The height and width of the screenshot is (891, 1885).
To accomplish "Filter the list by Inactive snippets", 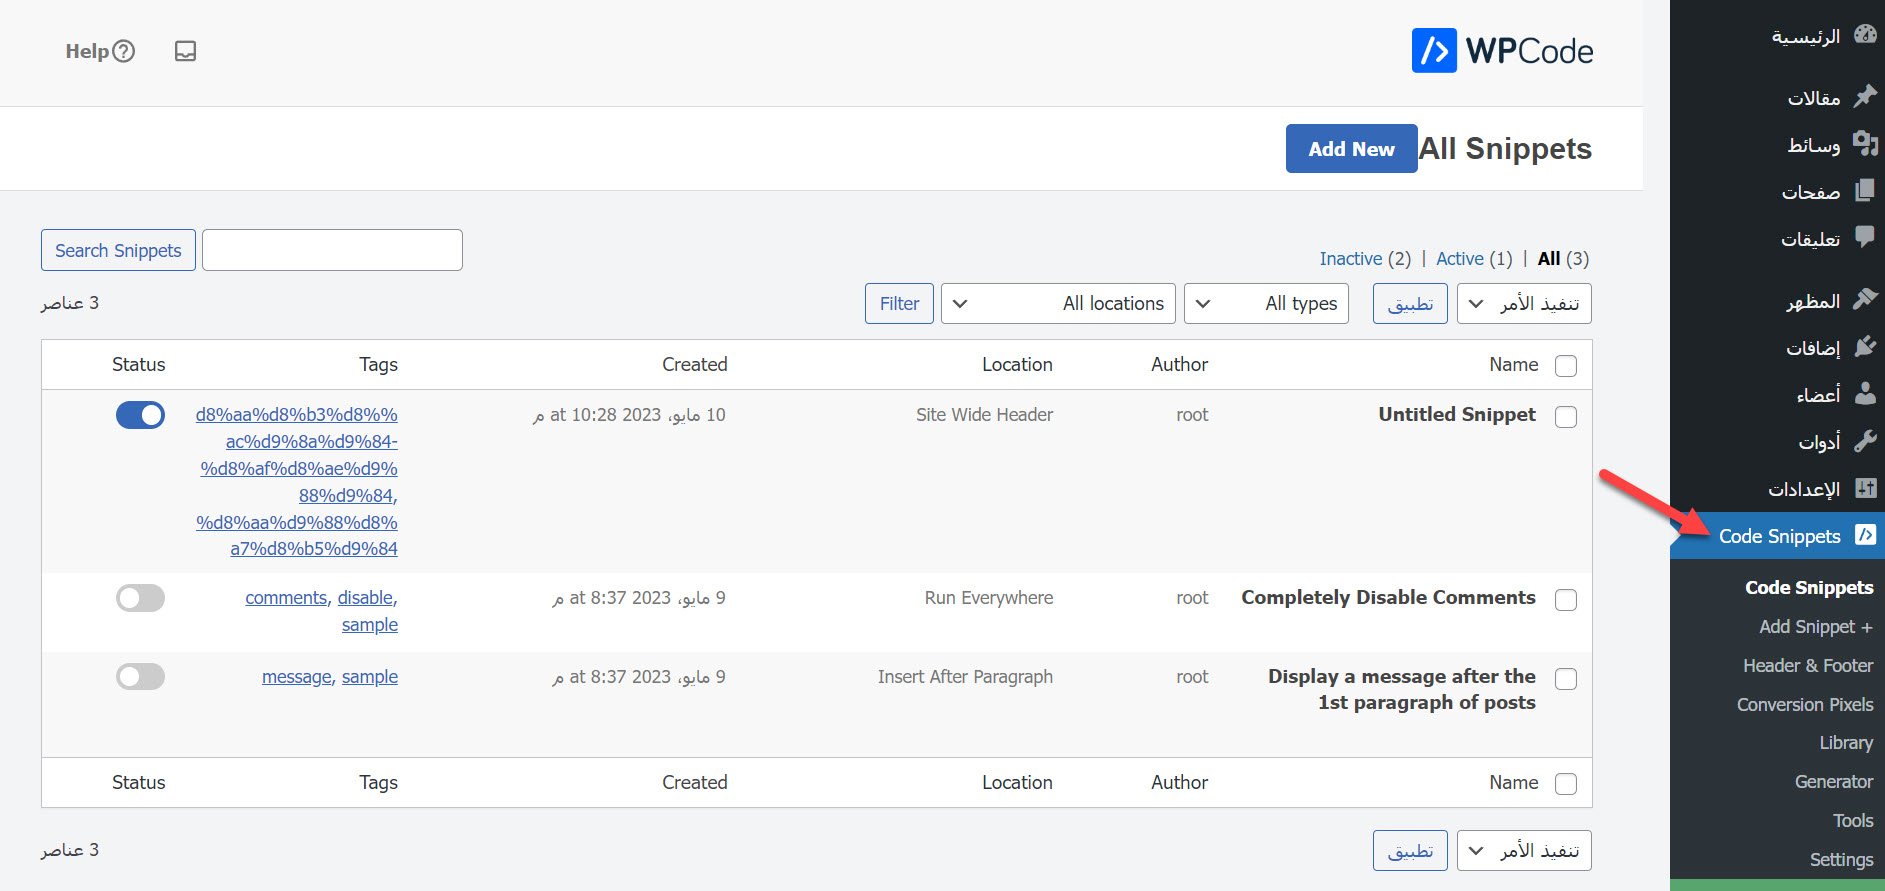I will point(1350,259).
